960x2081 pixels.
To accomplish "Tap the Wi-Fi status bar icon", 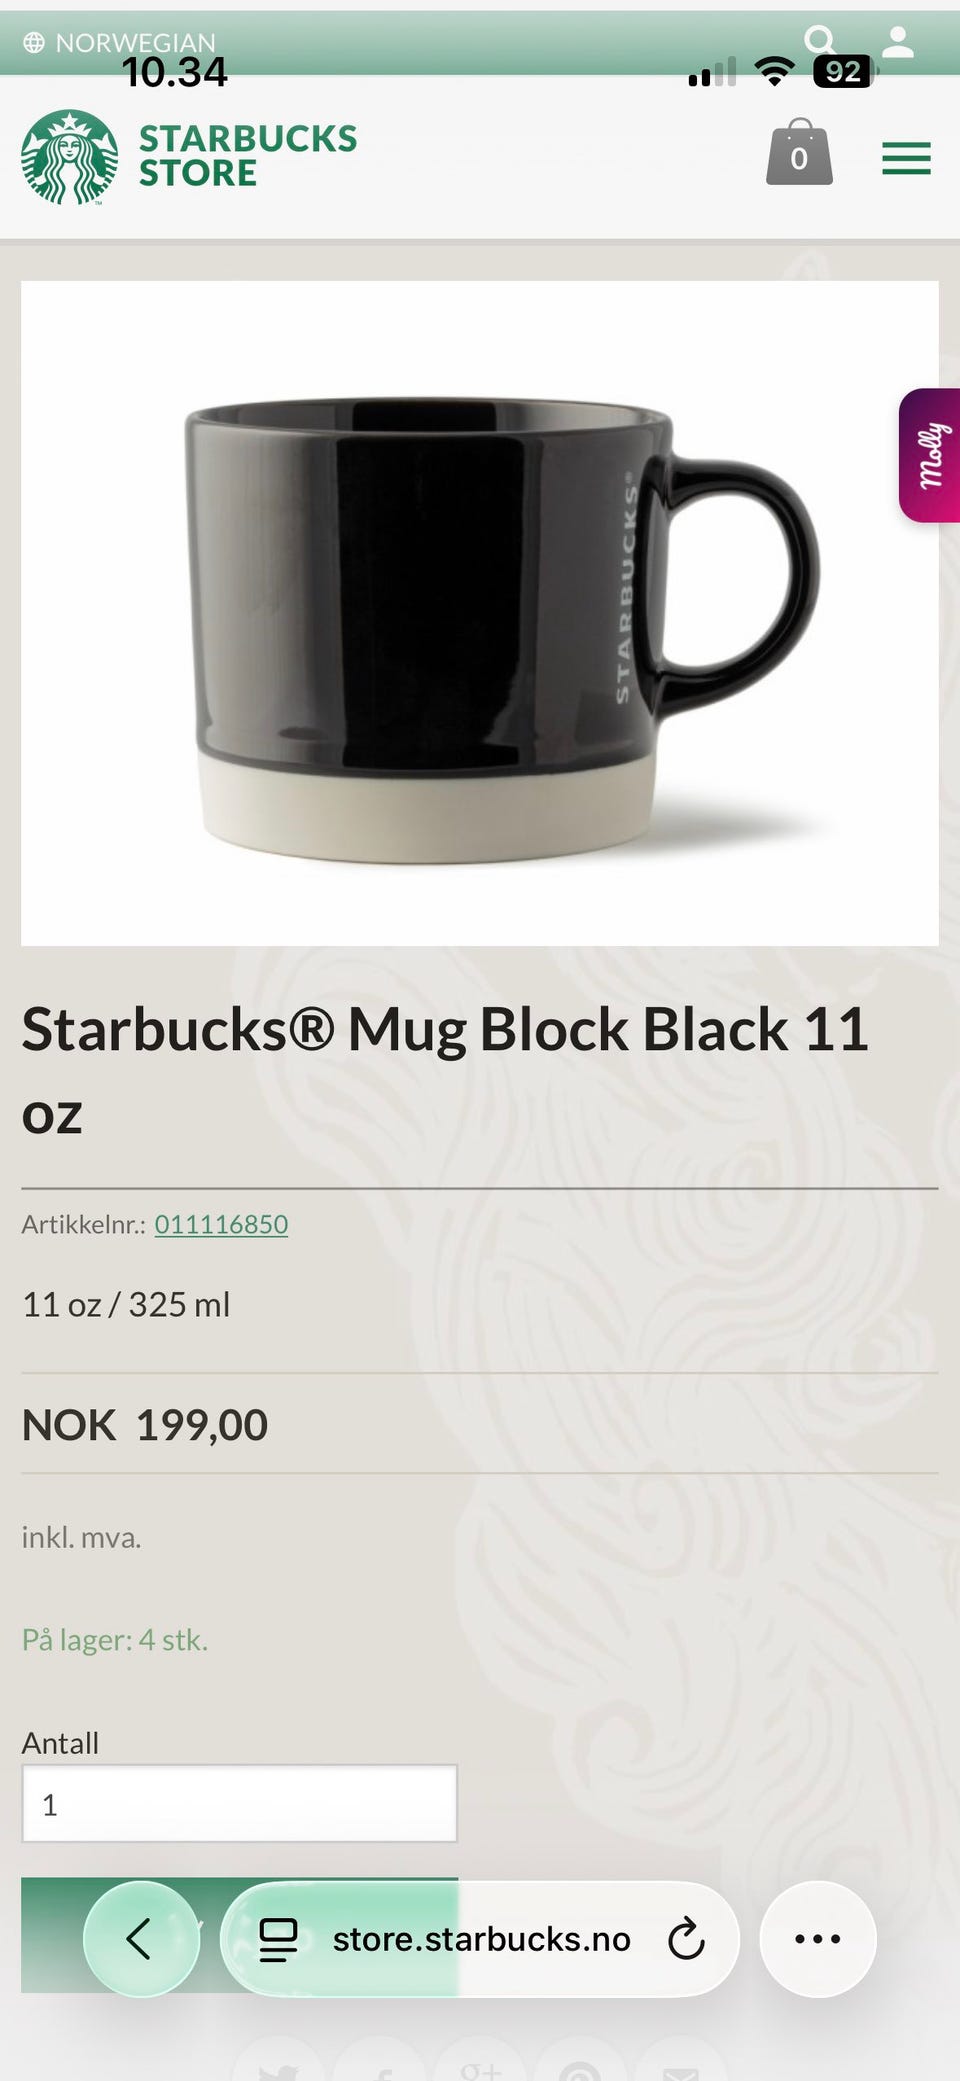I will (773, 72).
